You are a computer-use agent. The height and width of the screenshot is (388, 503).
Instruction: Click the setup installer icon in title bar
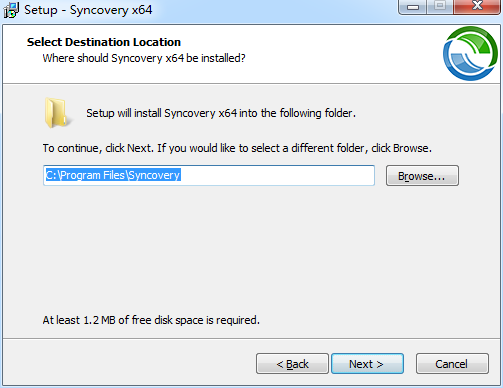11,10
